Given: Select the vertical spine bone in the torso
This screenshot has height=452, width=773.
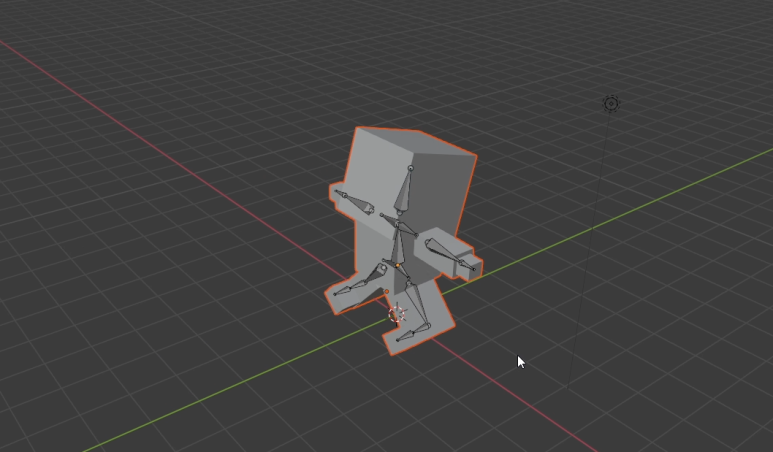Looking at the screenshot, I should 397,245.
